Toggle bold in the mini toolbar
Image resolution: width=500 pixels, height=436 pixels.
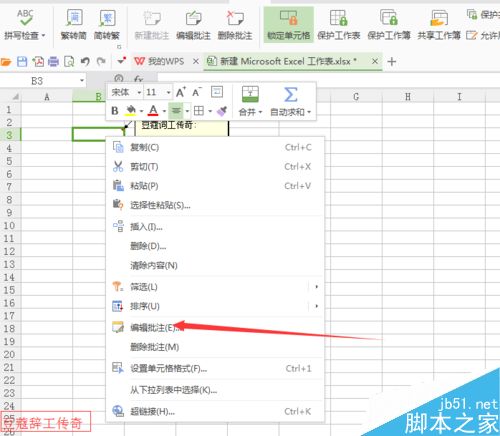115,111
